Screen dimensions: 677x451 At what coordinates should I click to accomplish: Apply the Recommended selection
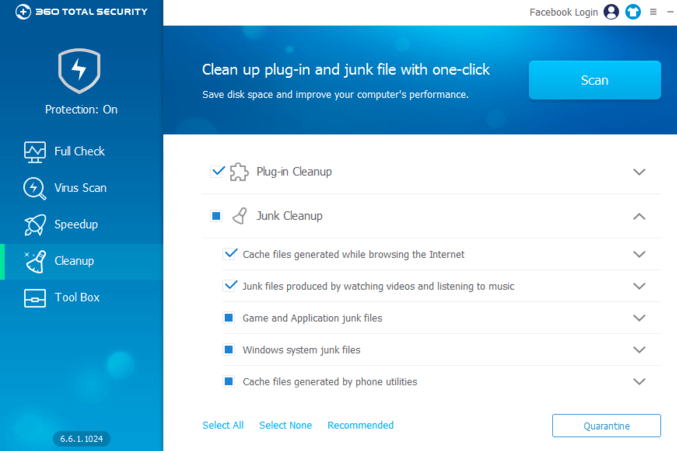(361, 426)
